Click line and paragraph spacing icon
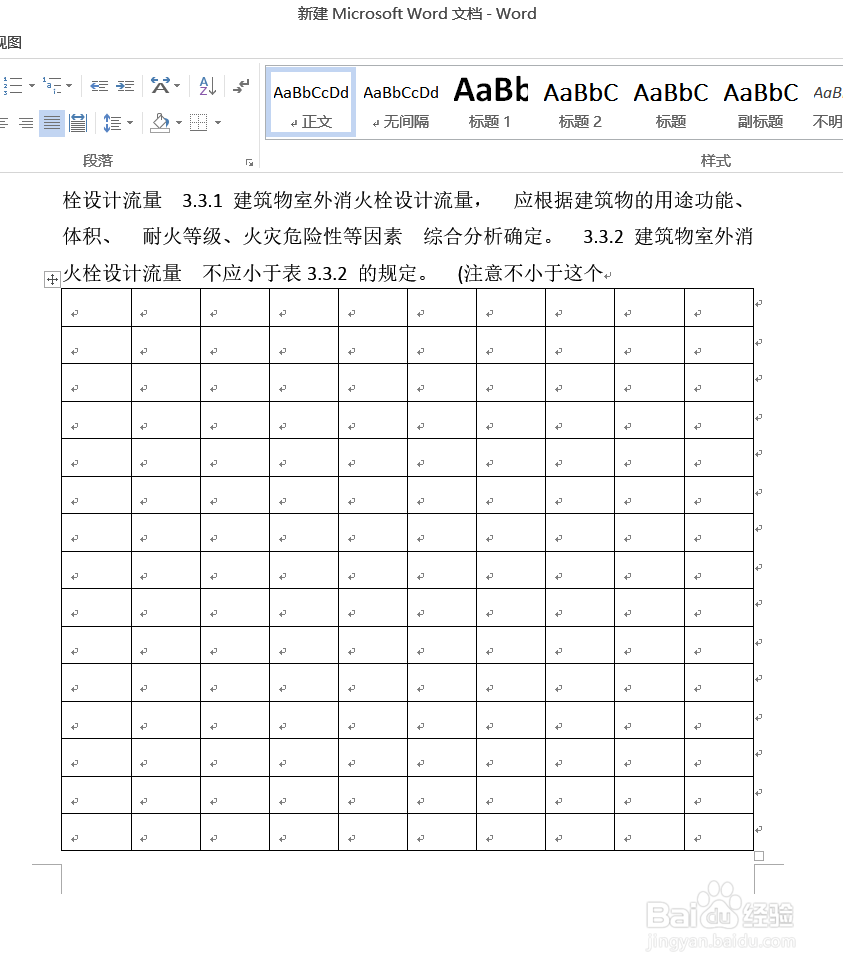This screenshot has height=971, width=843. 112,123
